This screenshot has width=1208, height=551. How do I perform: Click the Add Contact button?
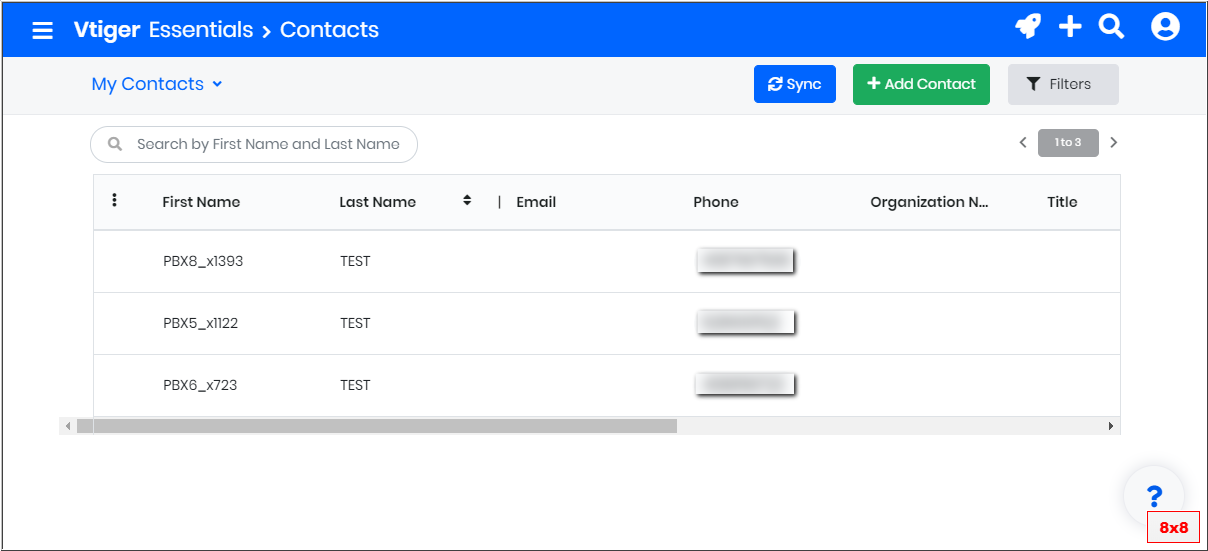921,84
